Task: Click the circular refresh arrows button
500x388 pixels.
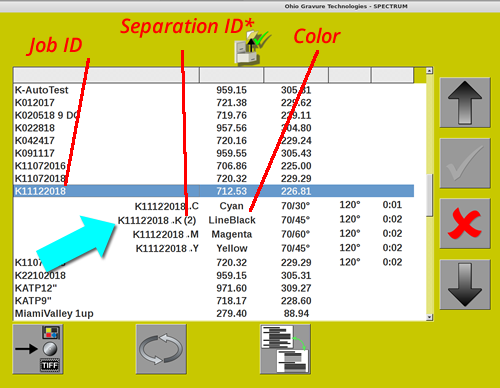Action: (x=161, y=349)
